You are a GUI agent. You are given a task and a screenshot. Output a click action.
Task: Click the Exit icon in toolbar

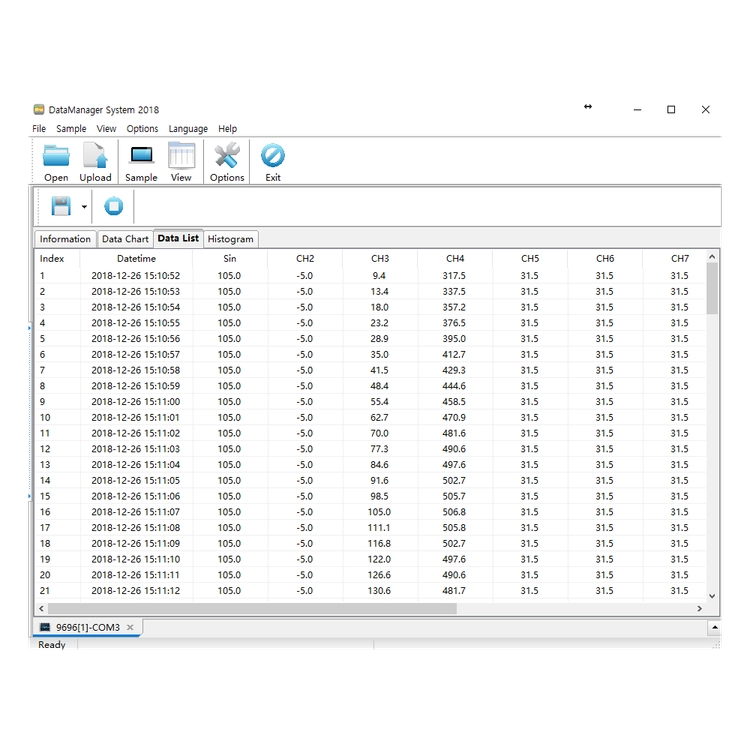coord(273,155)
